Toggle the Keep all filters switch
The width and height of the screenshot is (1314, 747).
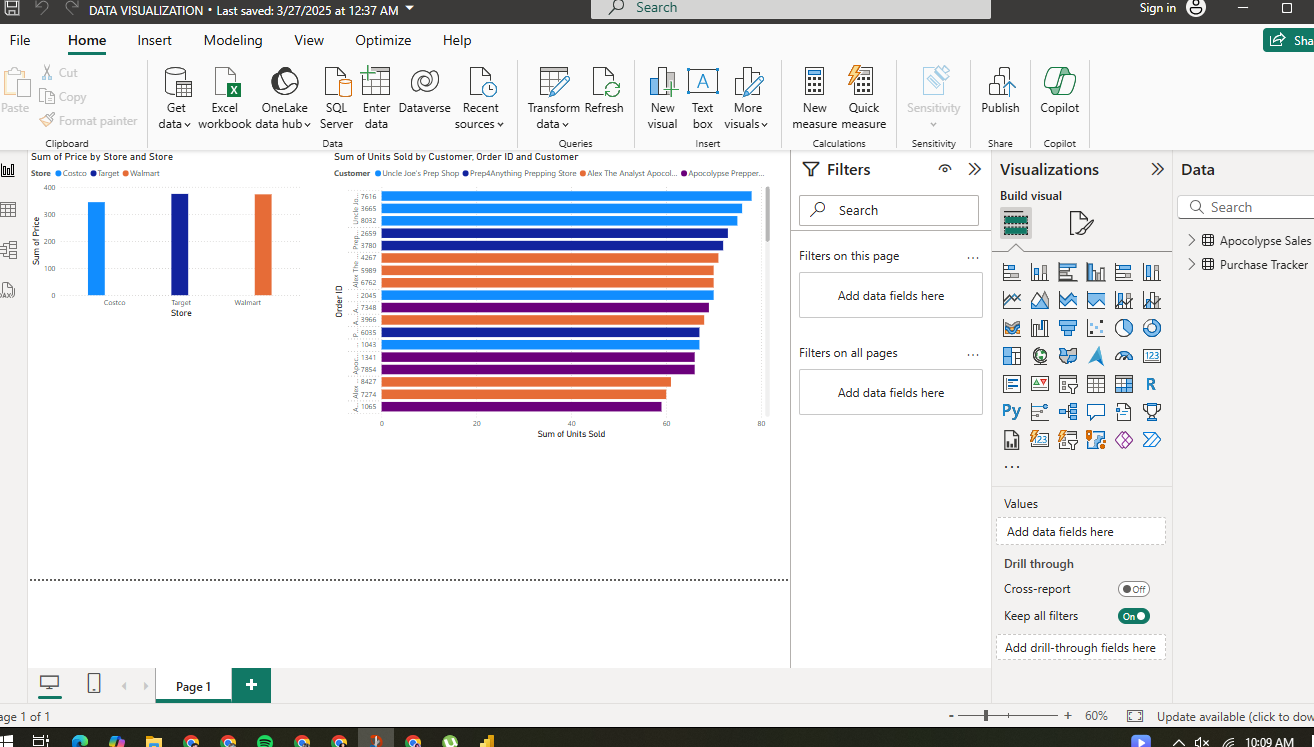1134,616
